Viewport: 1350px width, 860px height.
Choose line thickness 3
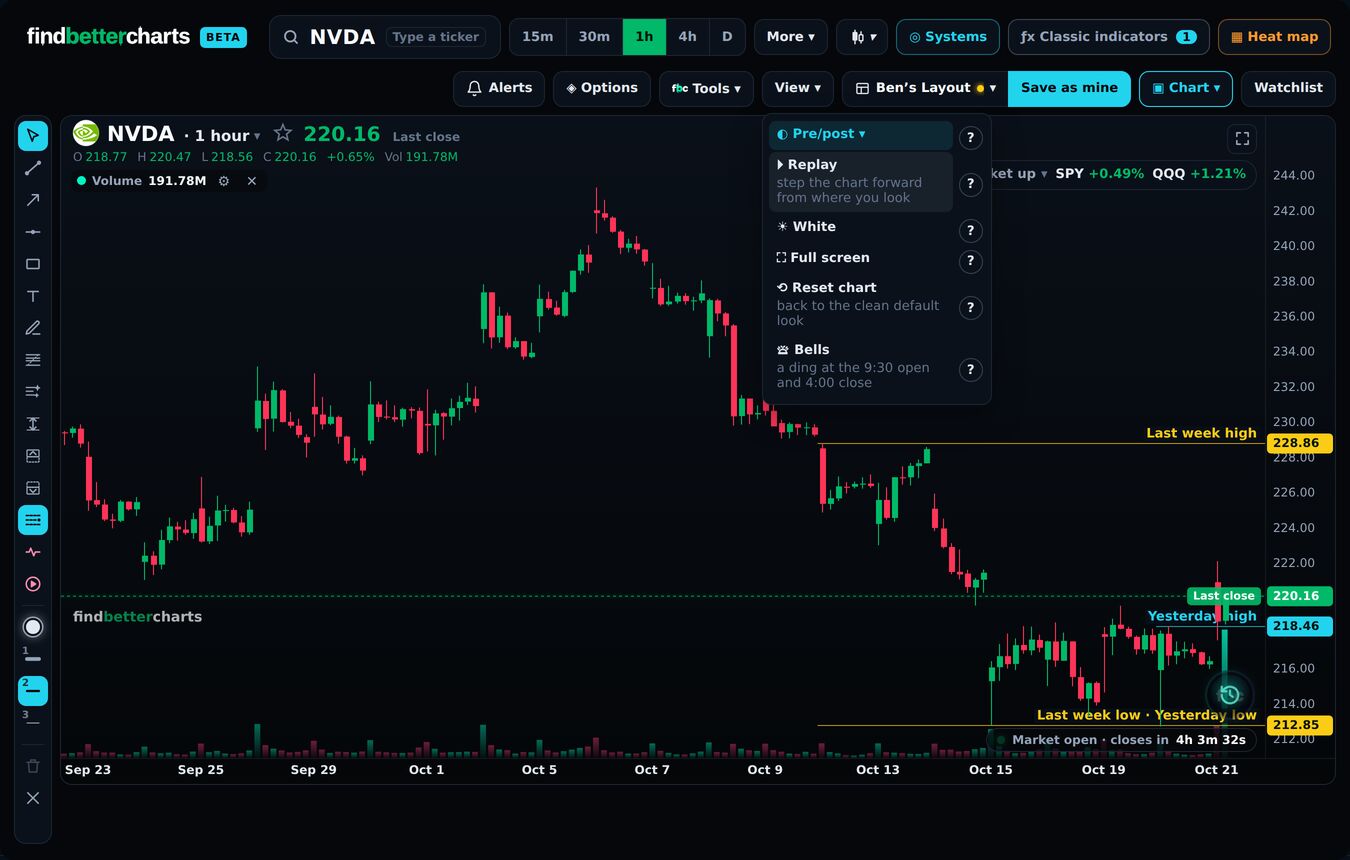tap(33, 721)
